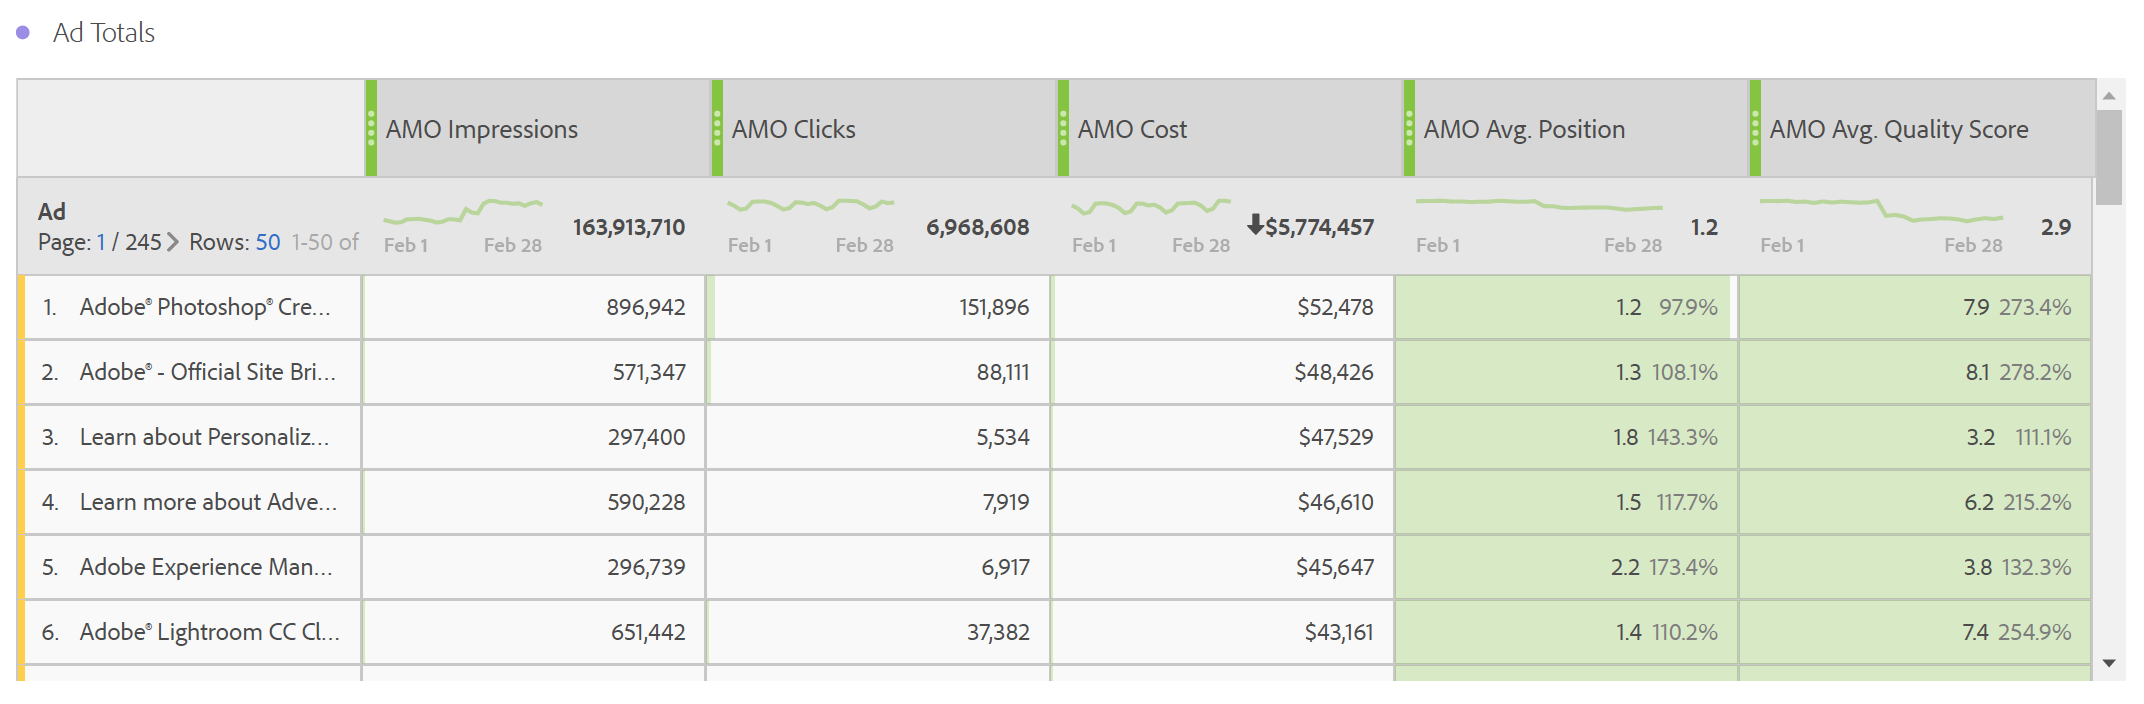
Task: Select the AMO Clicks column header
Action: 793,129
